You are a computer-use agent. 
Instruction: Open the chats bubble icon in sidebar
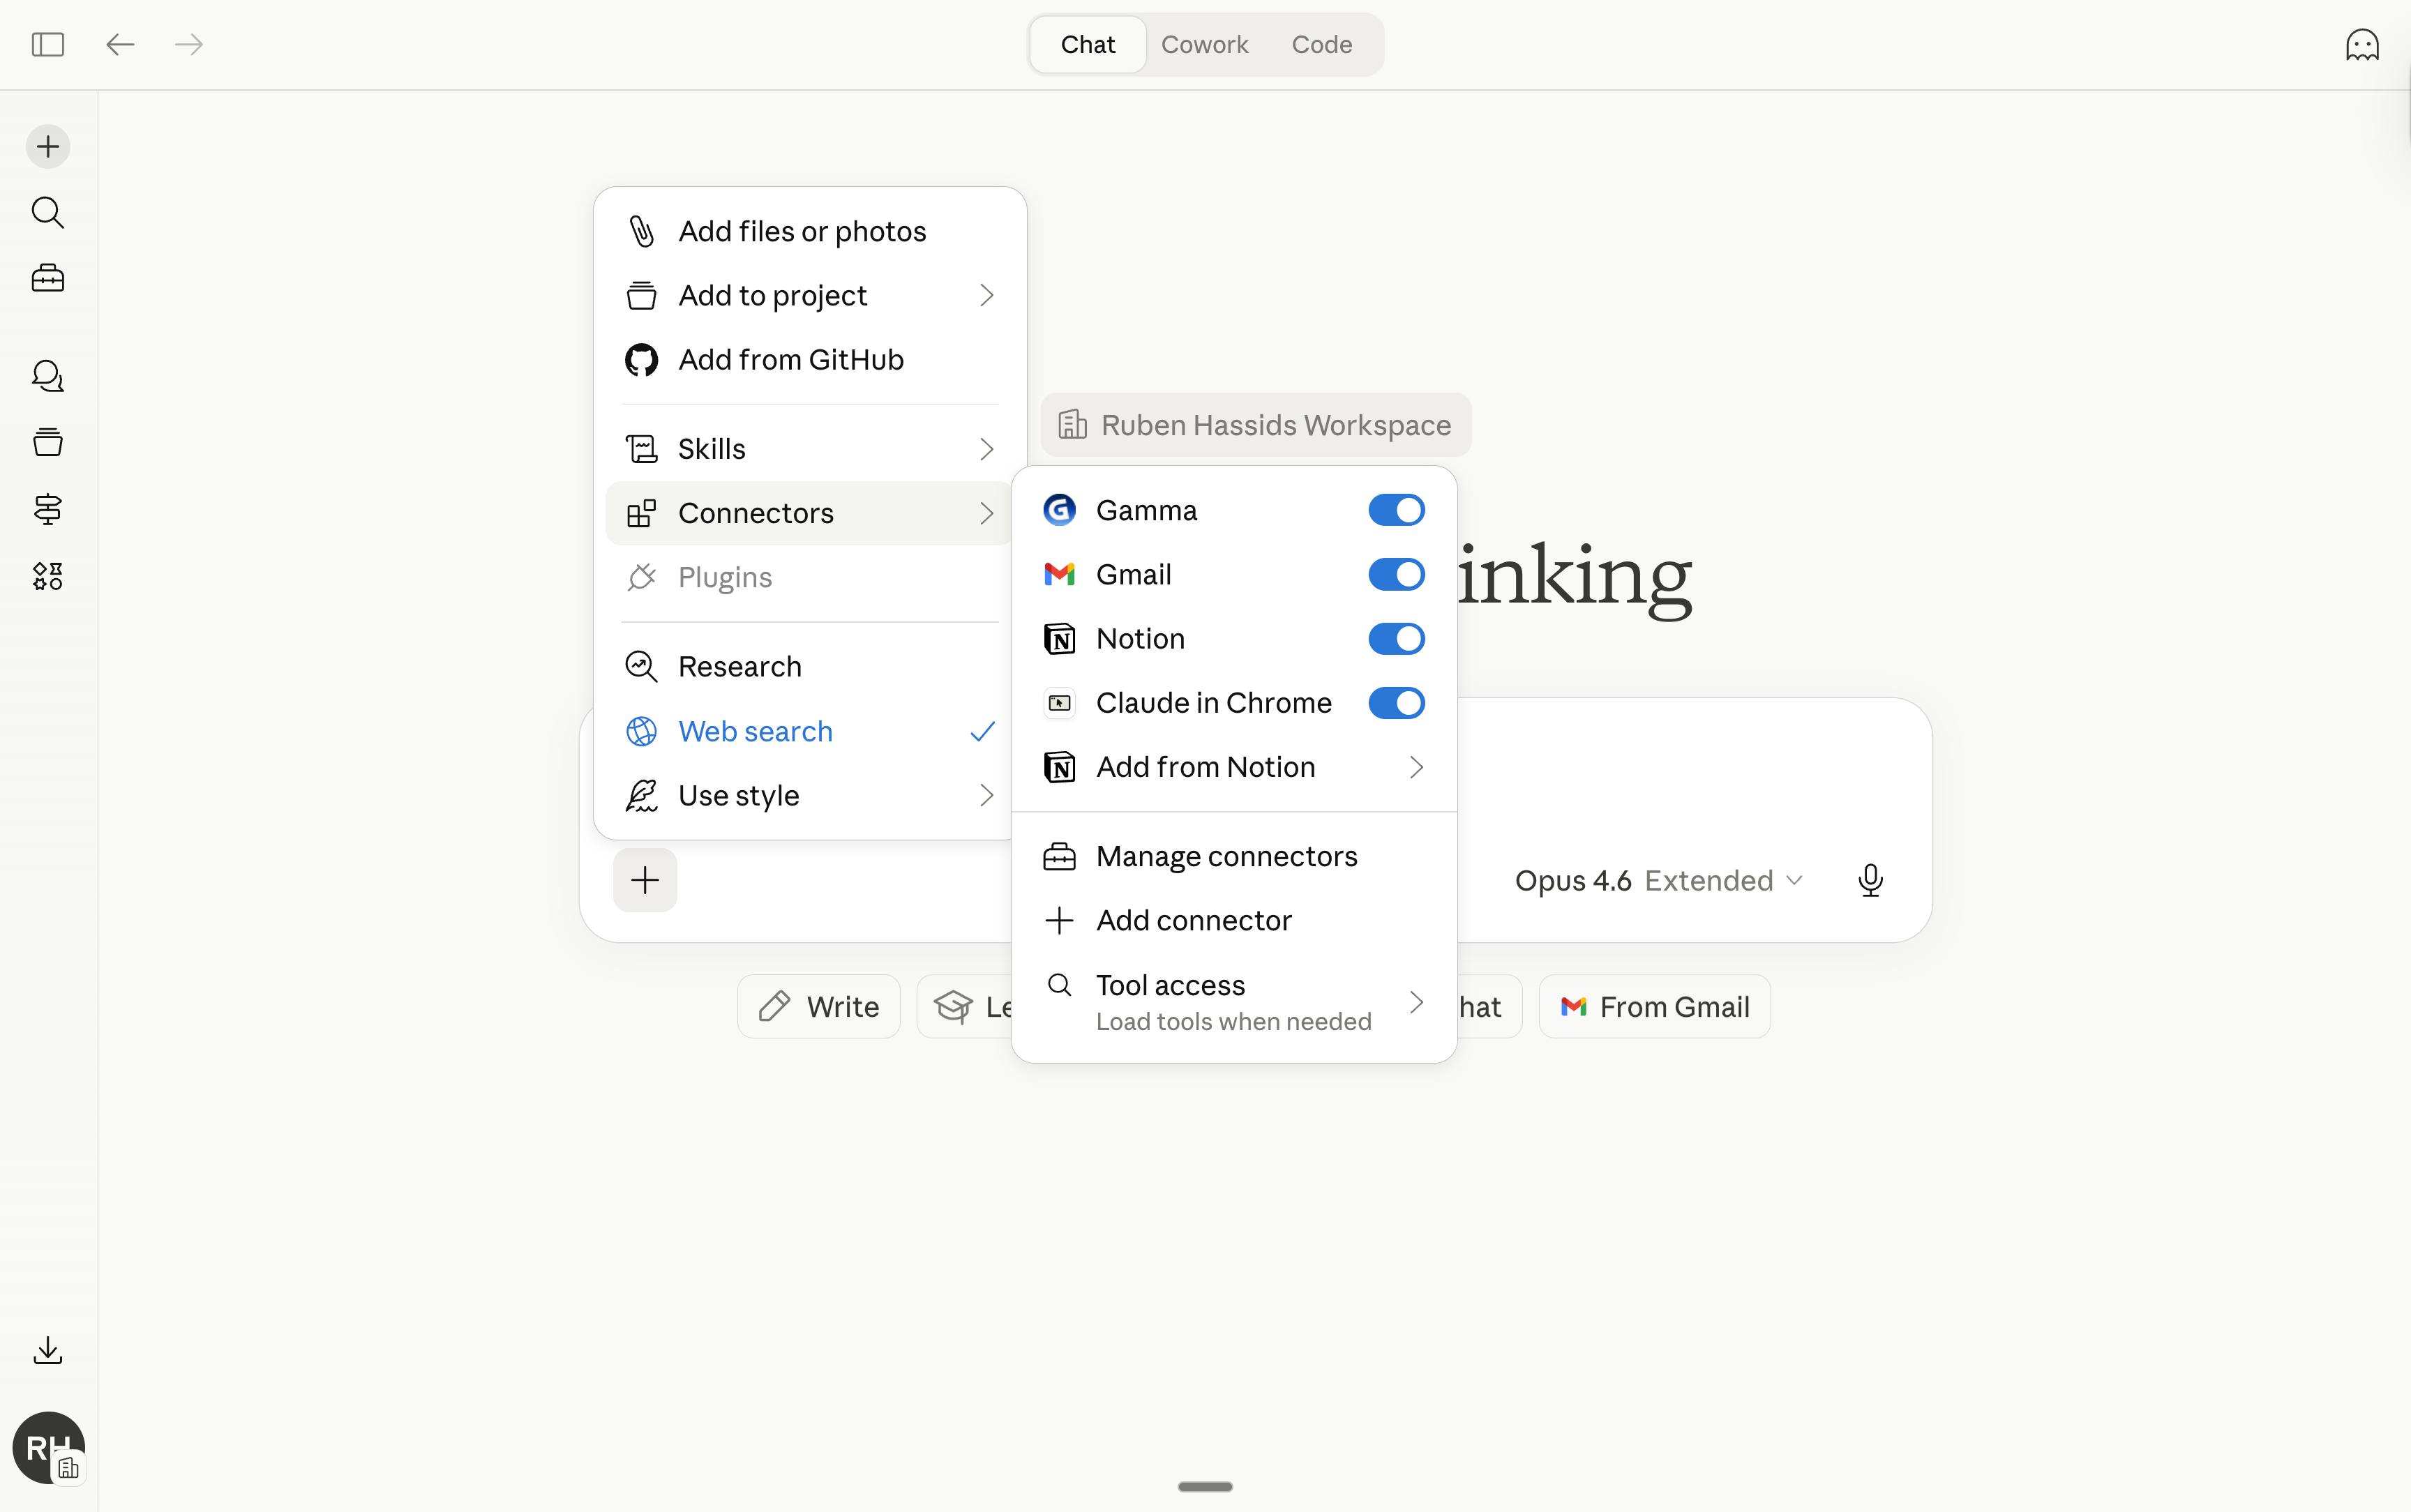(x=48, y=376)
